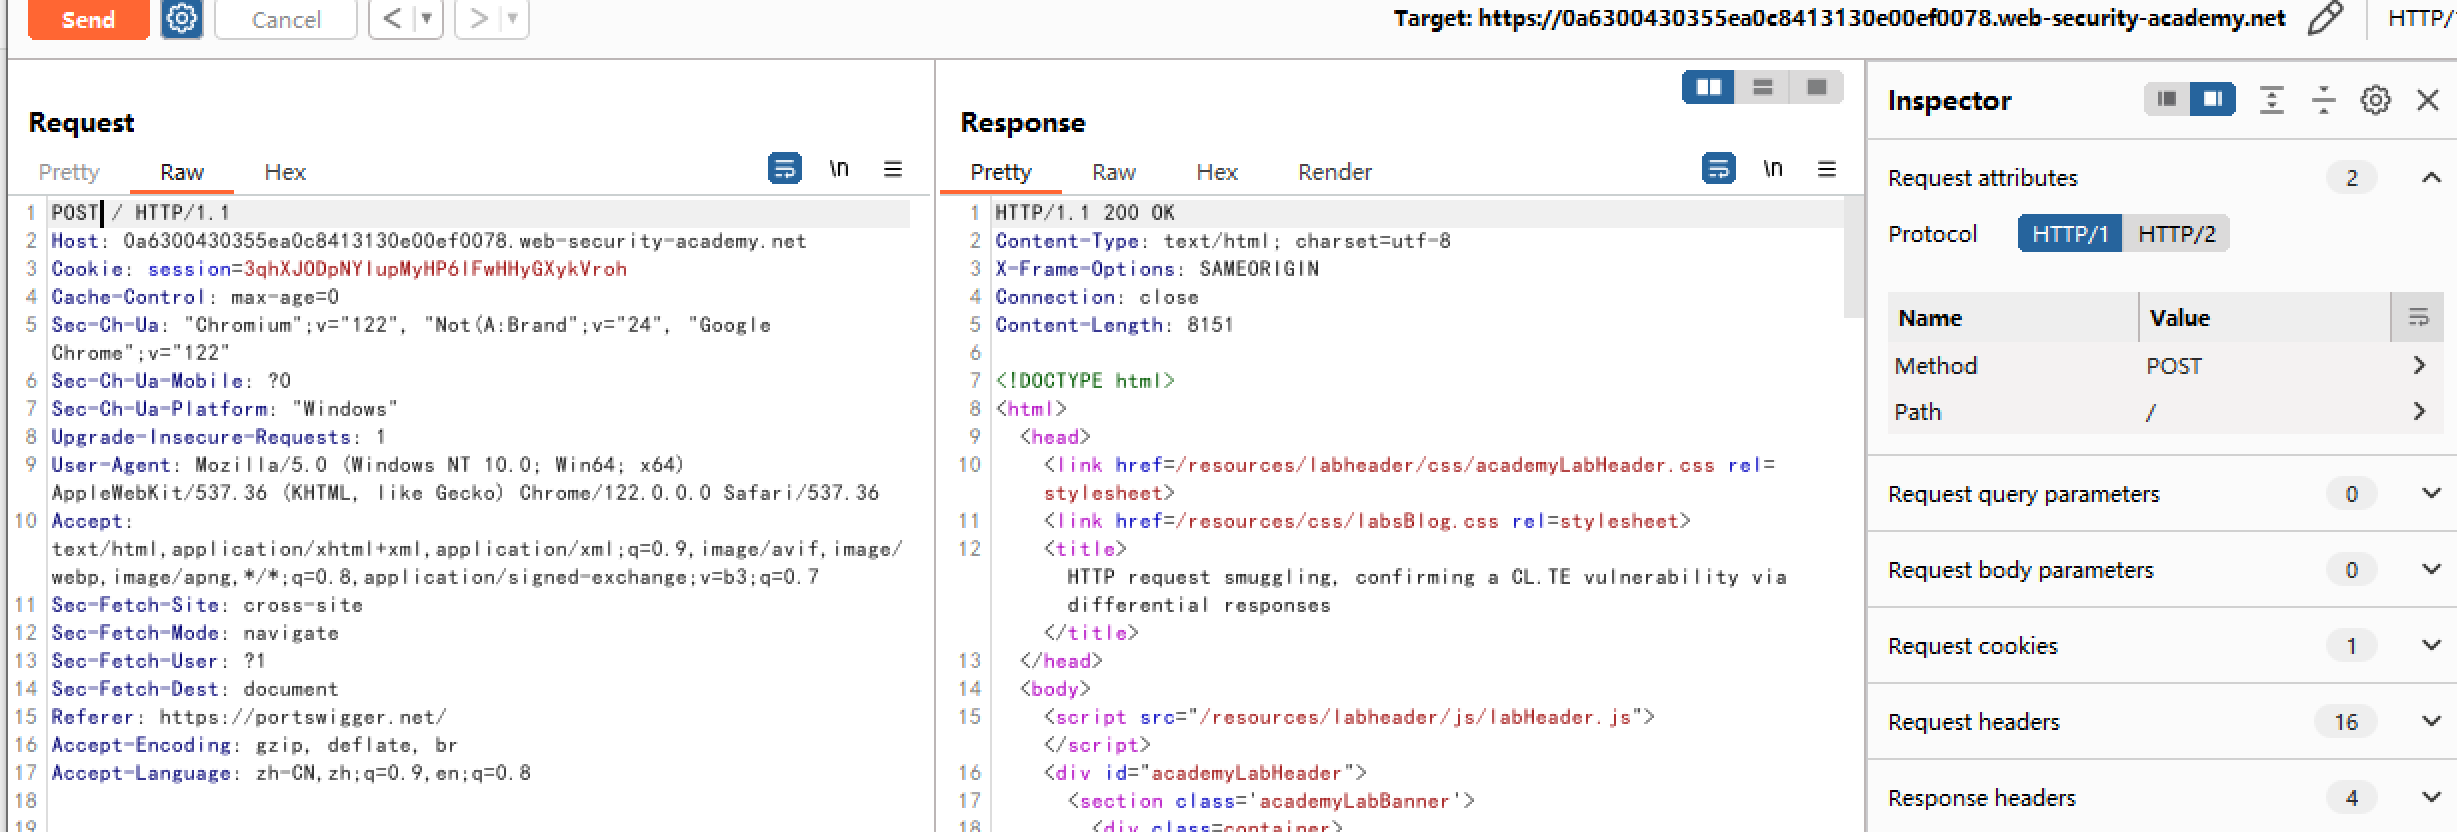
Task: Select top-bottom split layout
Action: click(1763, 88)
